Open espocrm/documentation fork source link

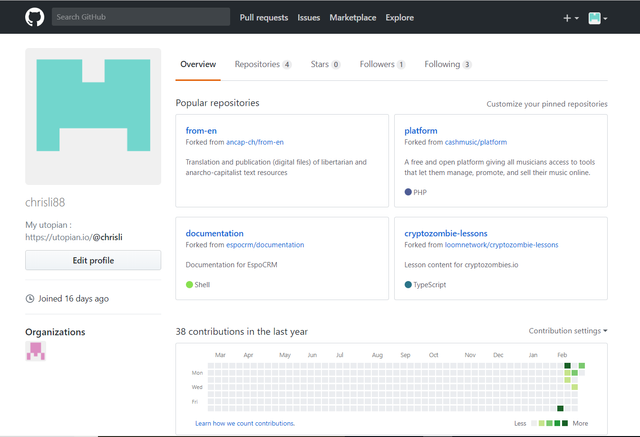click(x=265, y=245)
